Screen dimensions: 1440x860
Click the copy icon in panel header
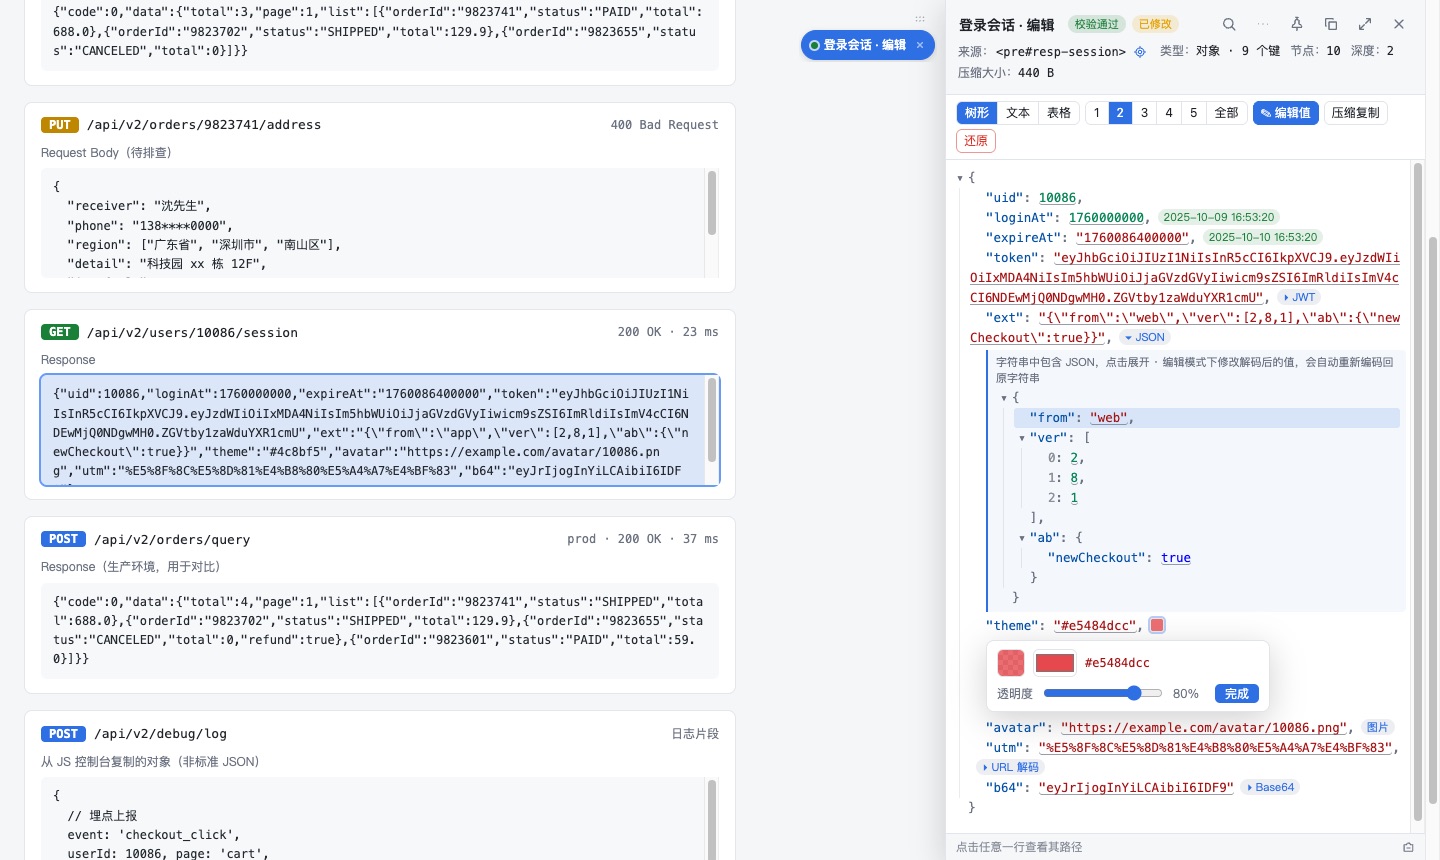[x=1331, y=24]
